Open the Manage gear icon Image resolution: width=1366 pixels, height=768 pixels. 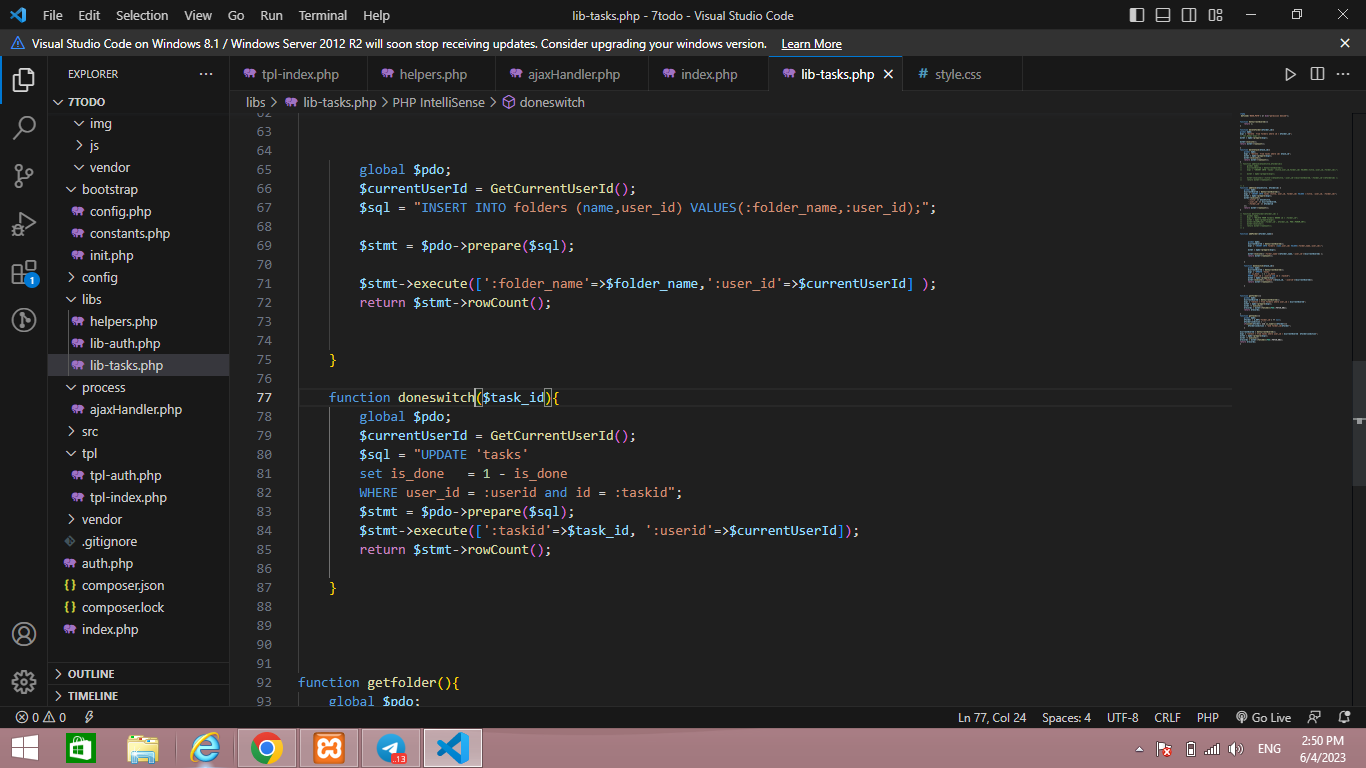24,682
